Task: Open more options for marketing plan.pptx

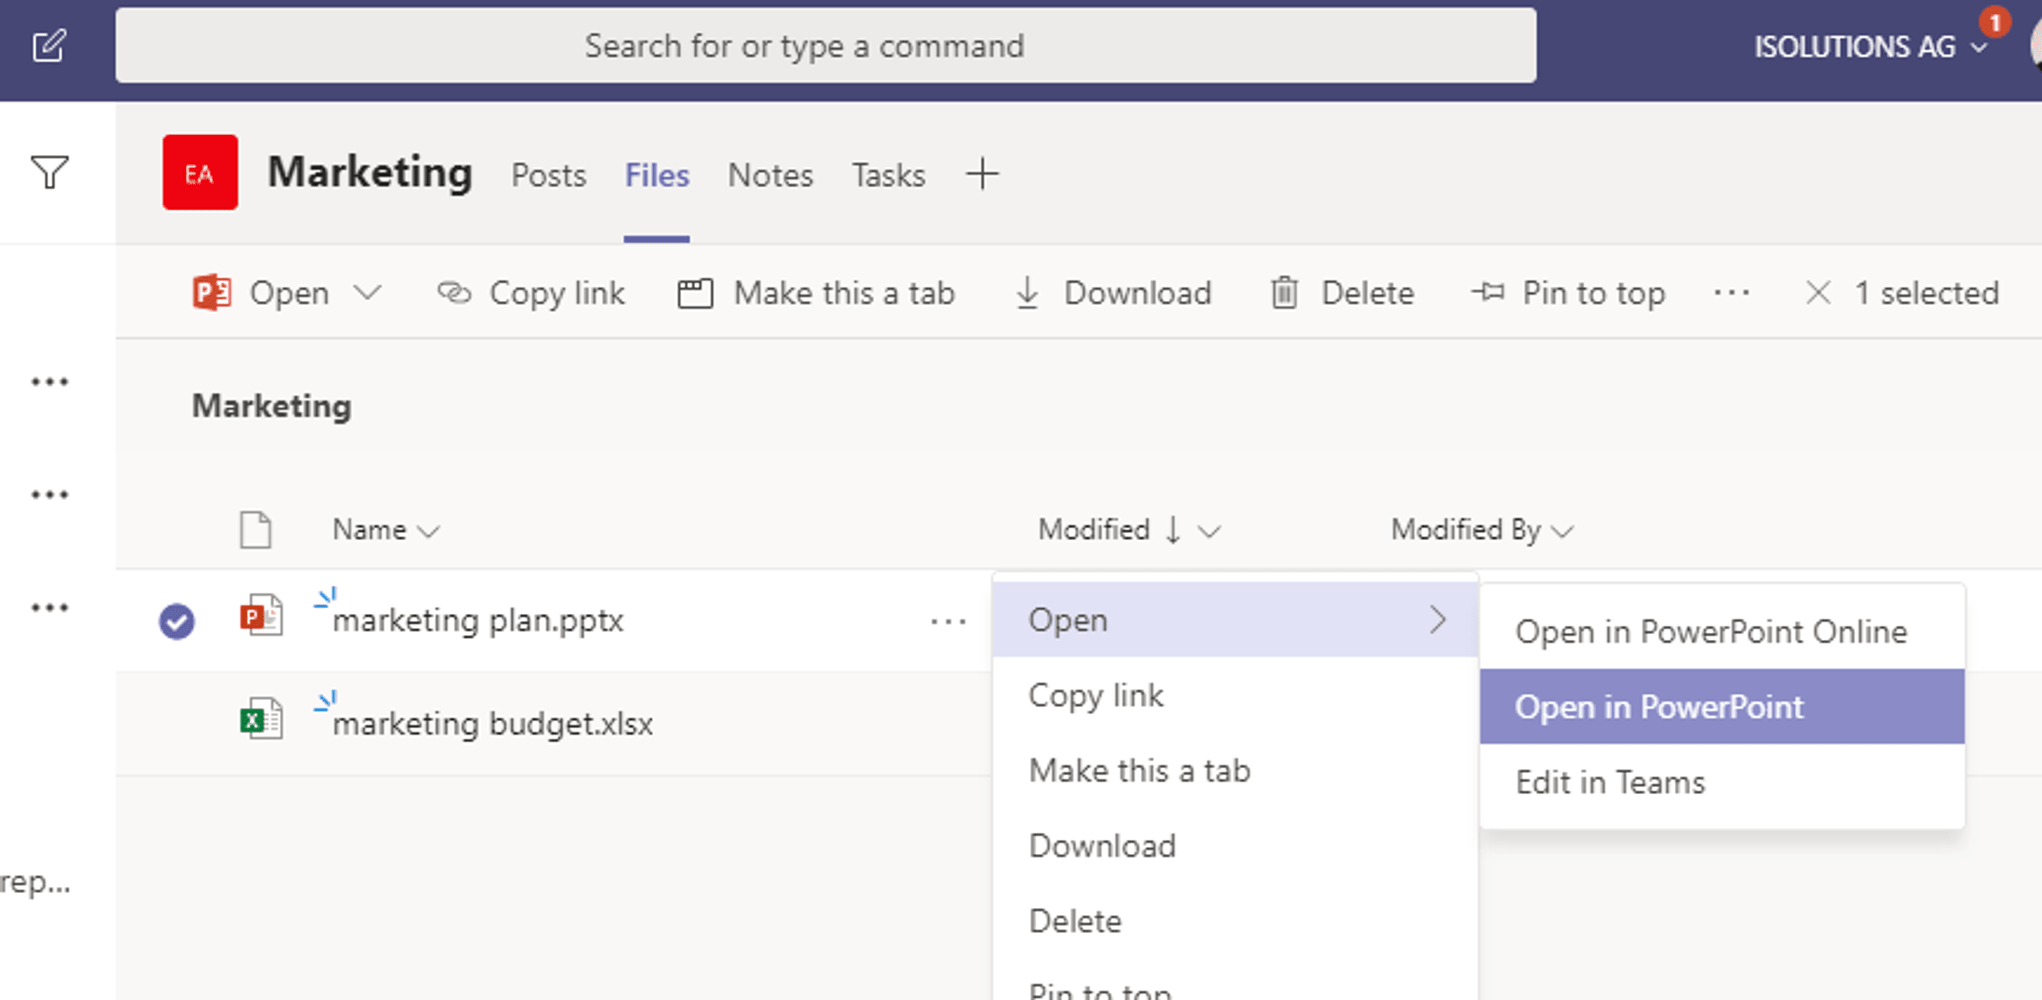Action: 948,621
